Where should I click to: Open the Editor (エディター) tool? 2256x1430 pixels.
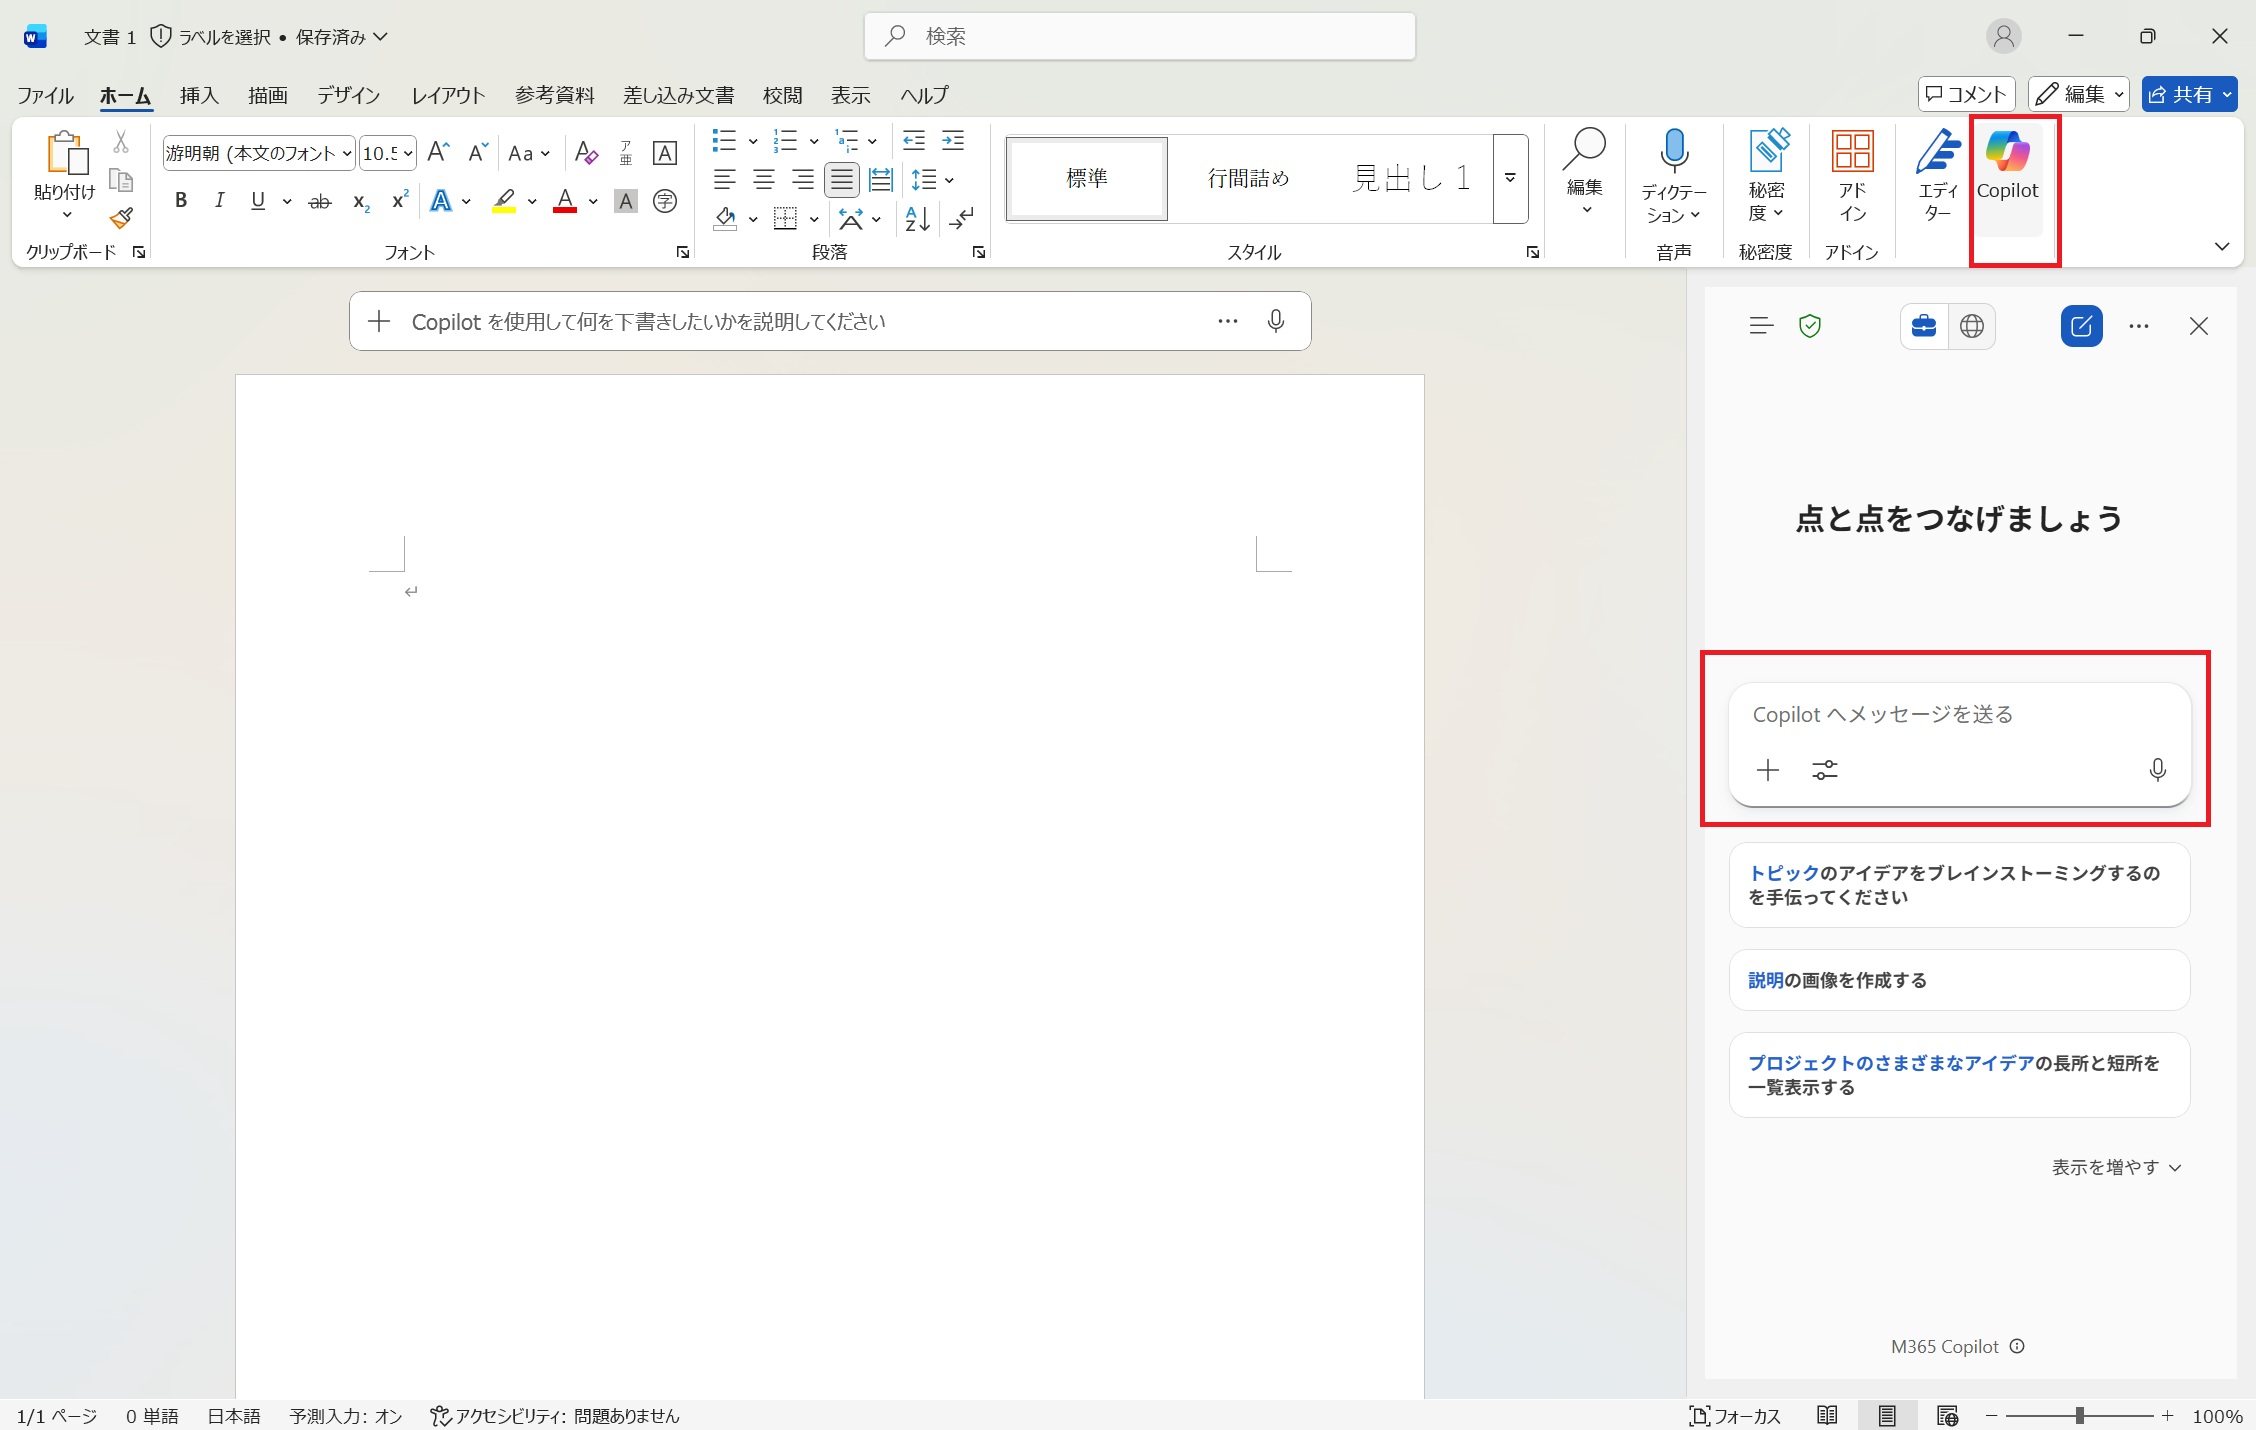(1938, 176)
